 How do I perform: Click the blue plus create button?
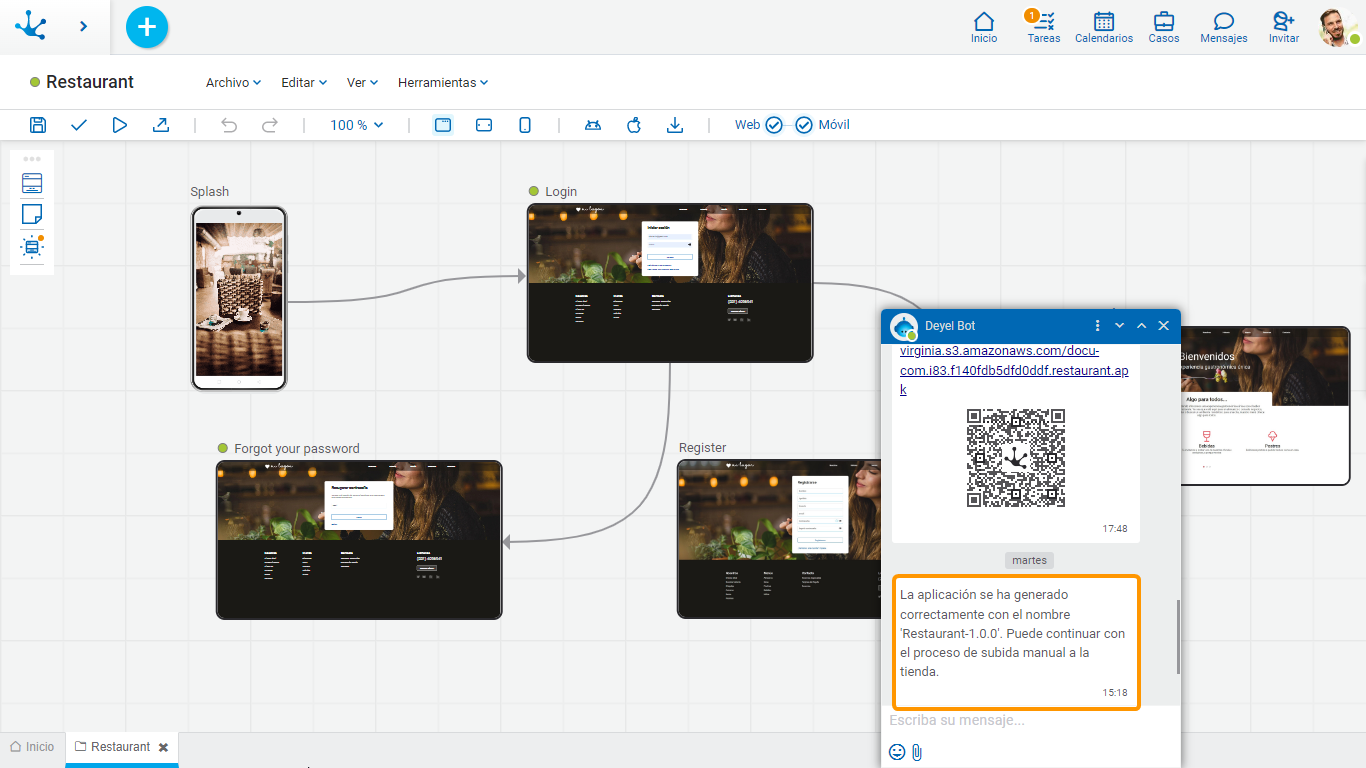click(147, 27)
